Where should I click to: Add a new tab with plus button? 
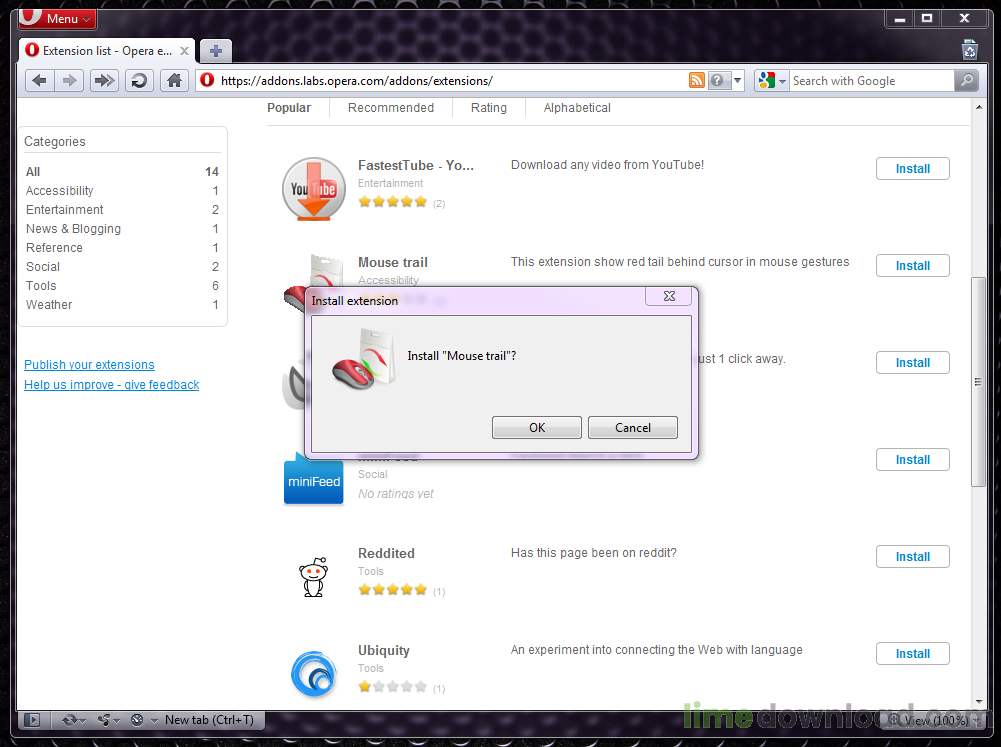click(216, 50)
